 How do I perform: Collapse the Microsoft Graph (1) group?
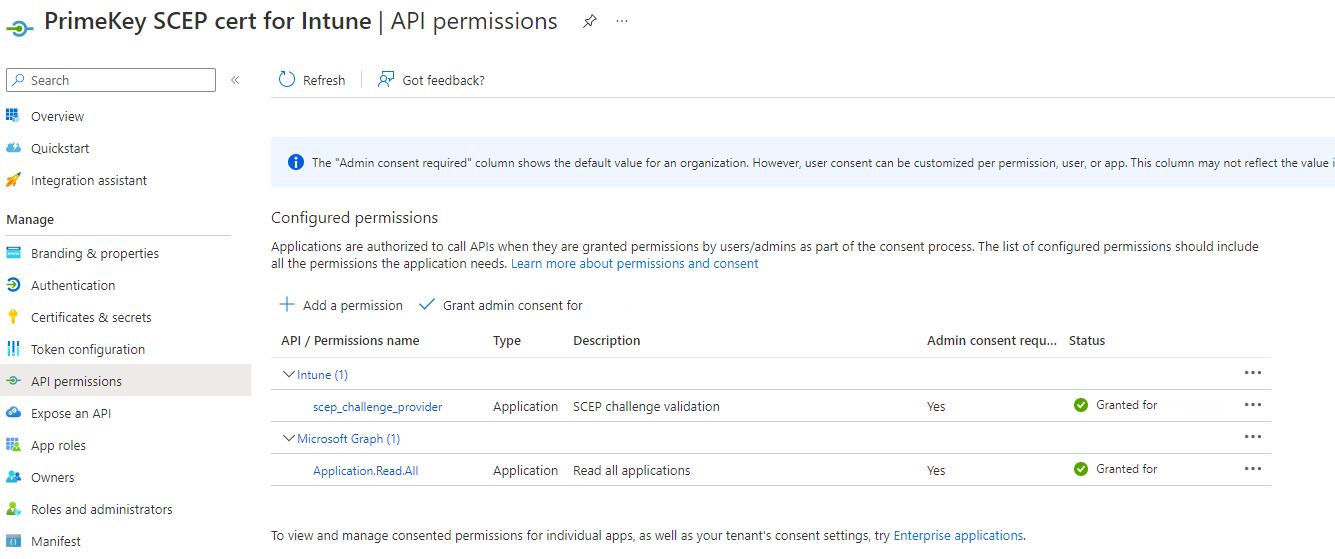[x=289, y=438]
